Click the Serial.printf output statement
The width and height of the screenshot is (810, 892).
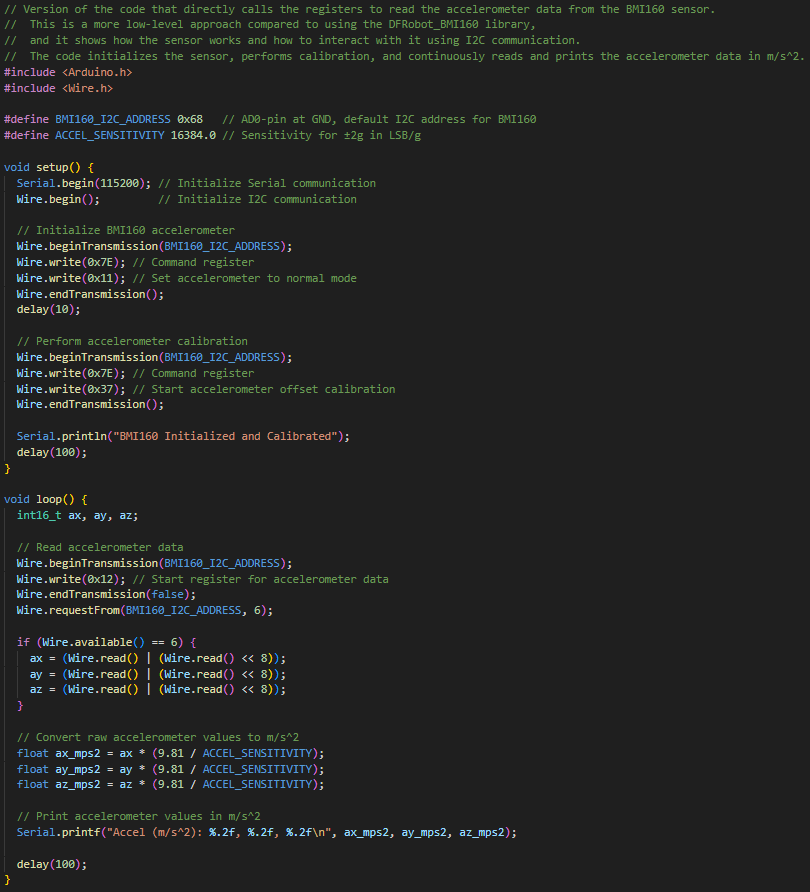click(x=266, y=832)
